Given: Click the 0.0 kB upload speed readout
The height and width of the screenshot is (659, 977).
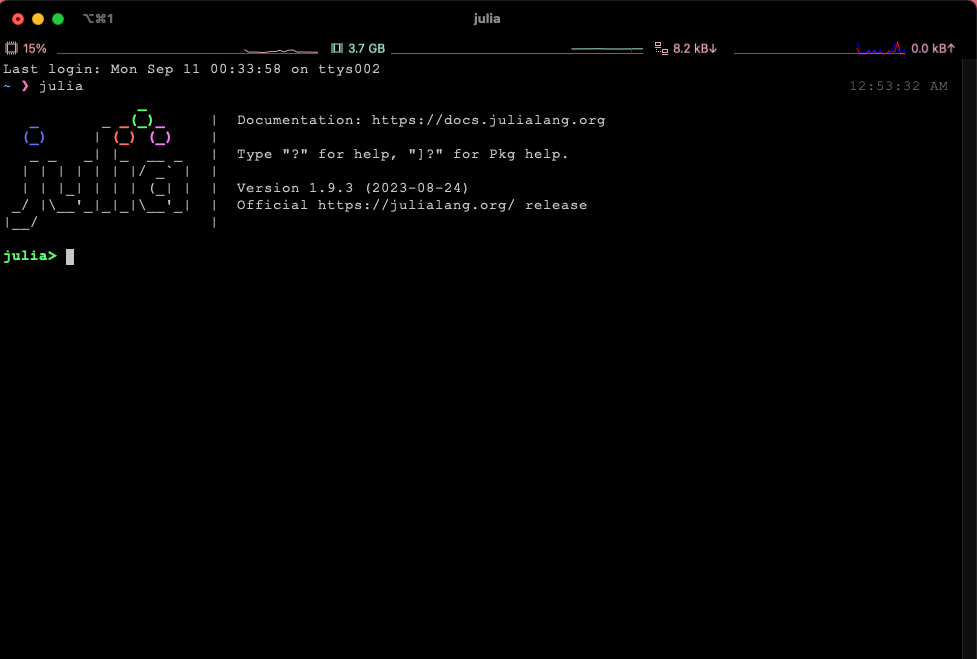Looking at the screenshot, I should [x=933, y=49].
